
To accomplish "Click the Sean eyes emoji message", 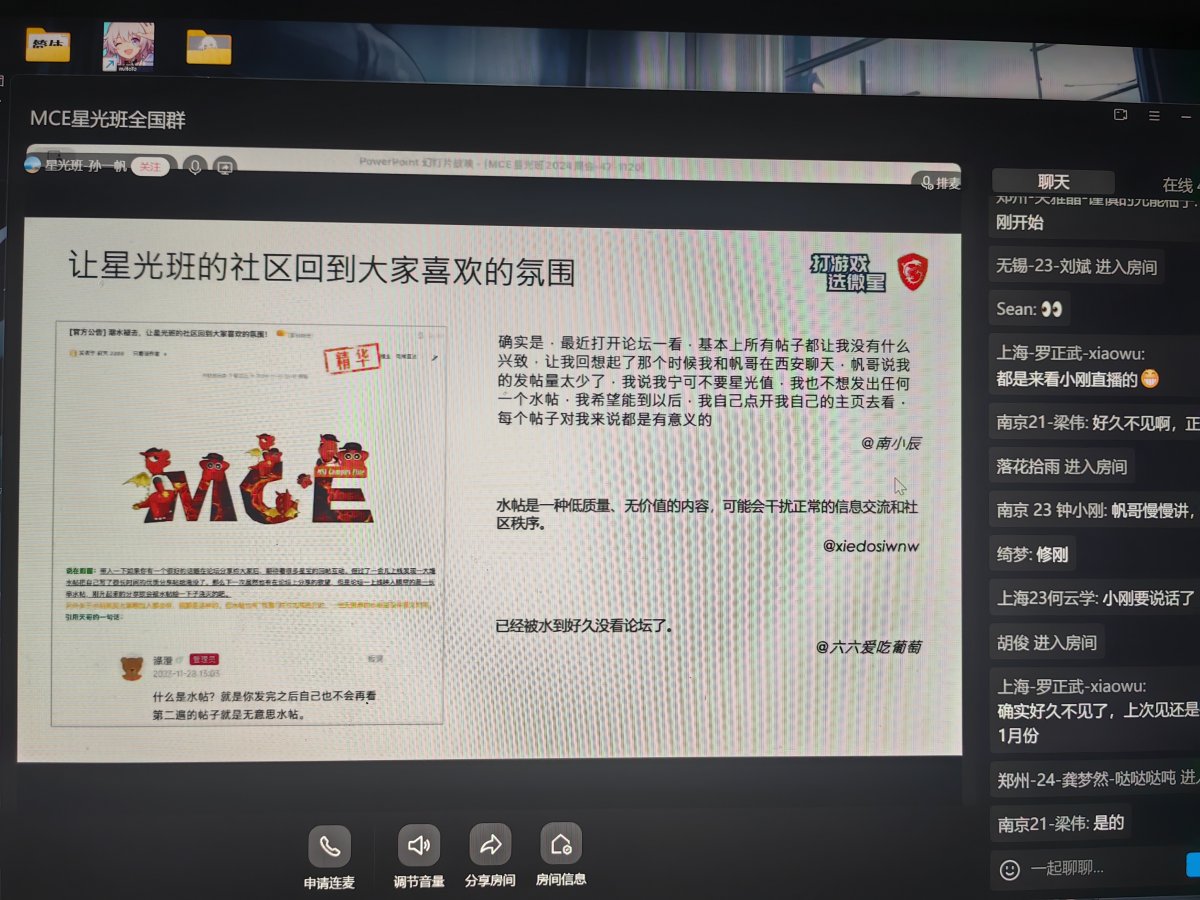I will (x=1029, y=309).
